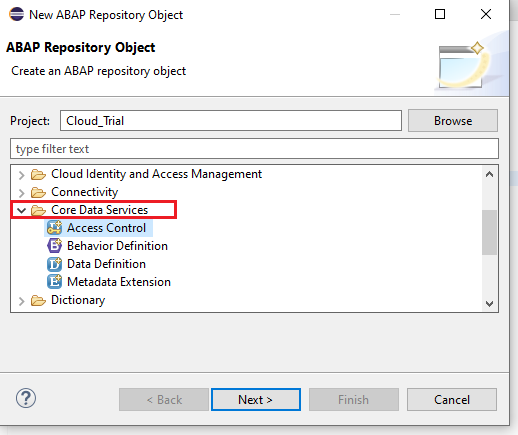
Task: Click the Access Control object icon
Action: pos(54,228)
